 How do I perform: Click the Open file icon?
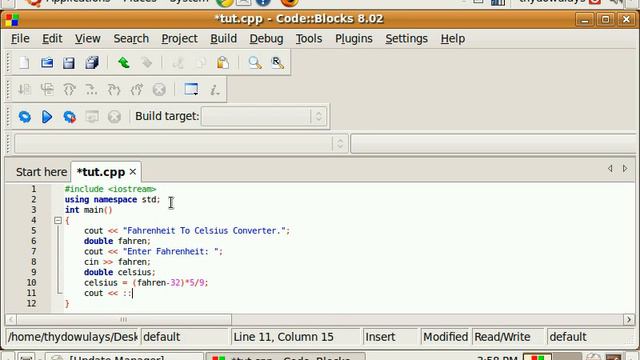(47, 63)
